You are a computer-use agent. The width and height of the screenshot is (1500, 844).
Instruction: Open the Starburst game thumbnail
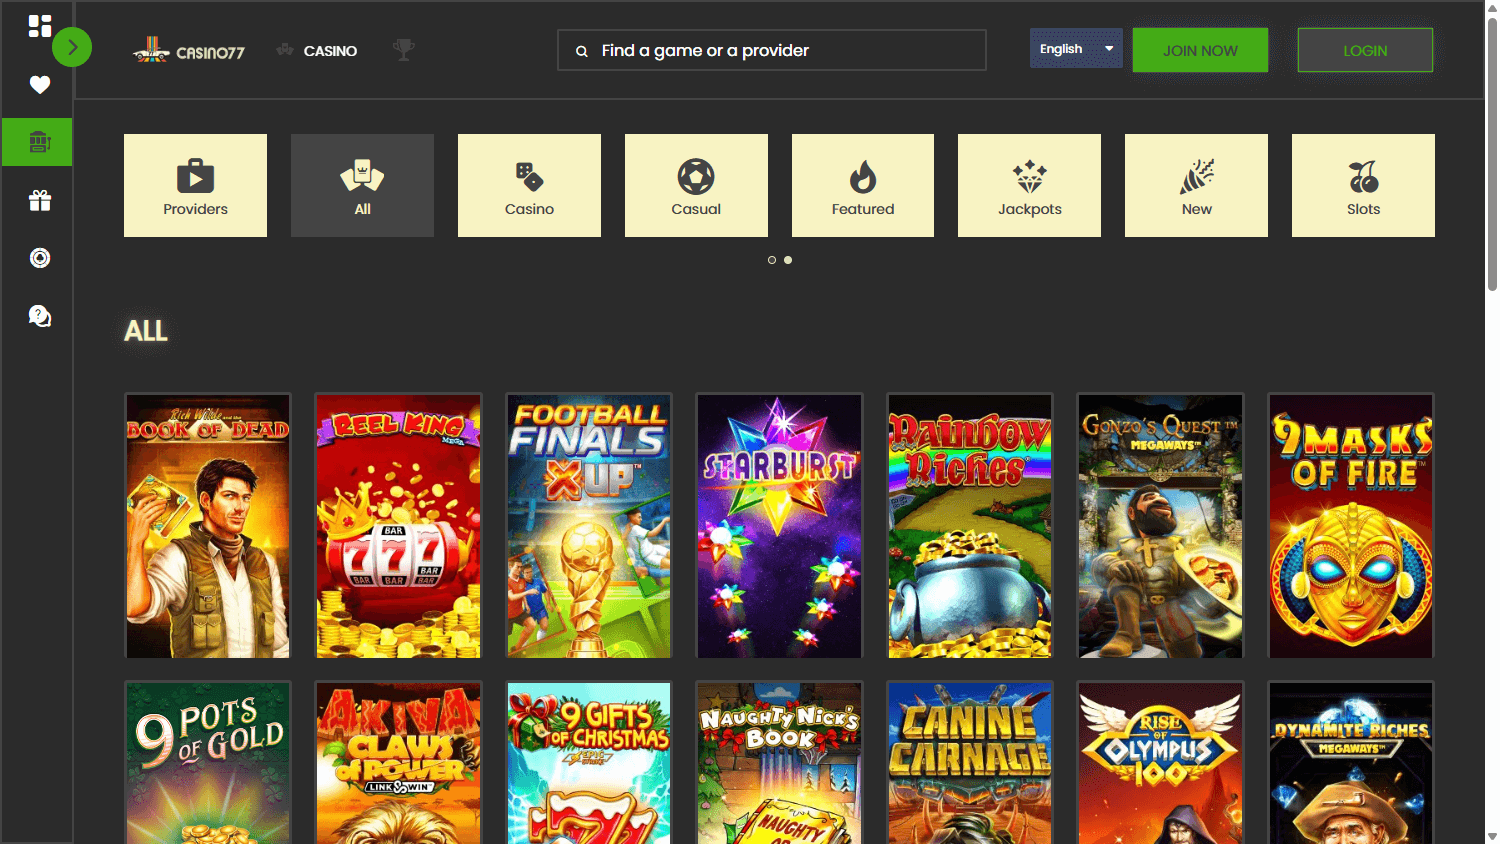tap(779, 525)
